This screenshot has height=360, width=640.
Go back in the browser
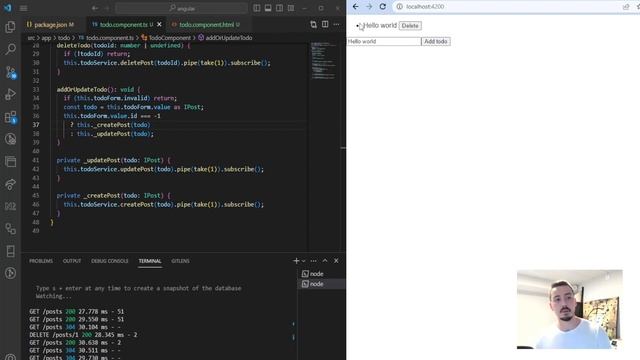(x=356, y=7)
